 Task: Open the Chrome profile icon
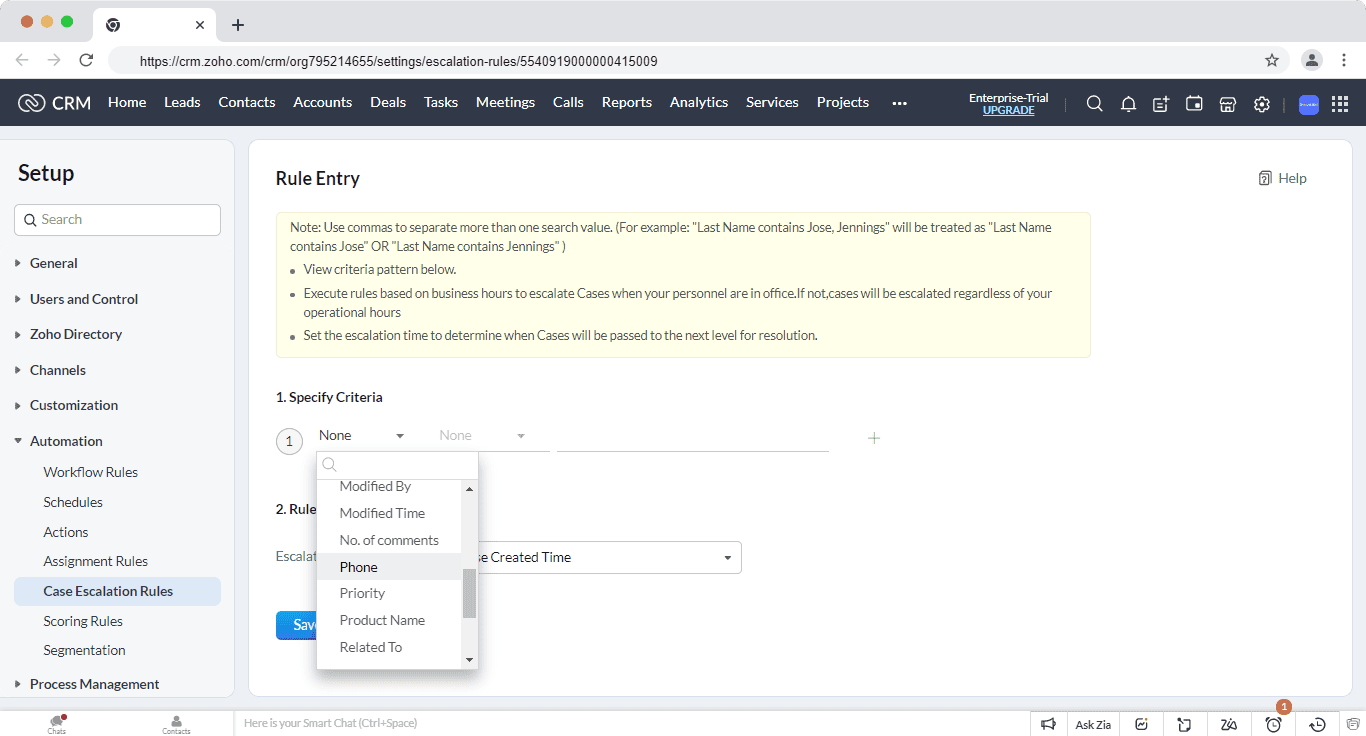tap(1312, 60)
